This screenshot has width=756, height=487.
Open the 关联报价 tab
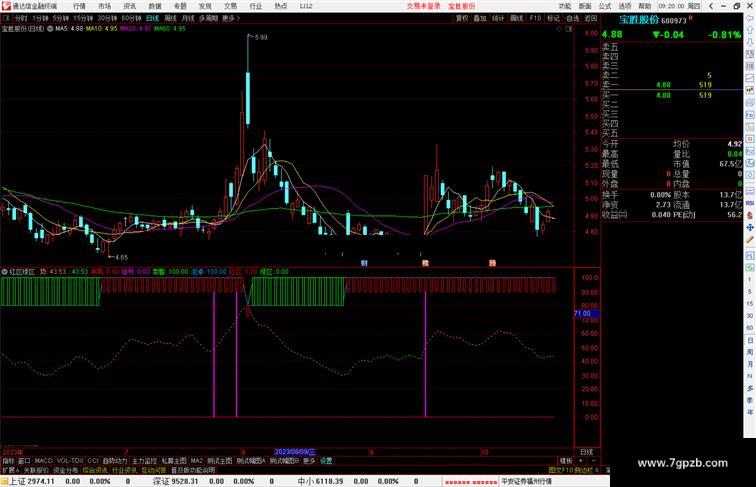tap(36, 470)
